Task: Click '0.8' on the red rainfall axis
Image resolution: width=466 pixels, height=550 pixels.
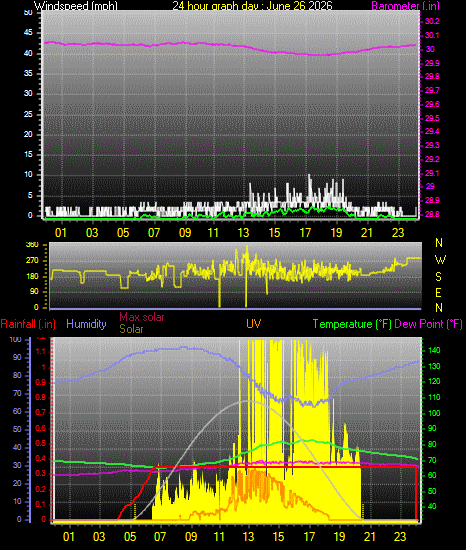Action: [41, 397]
